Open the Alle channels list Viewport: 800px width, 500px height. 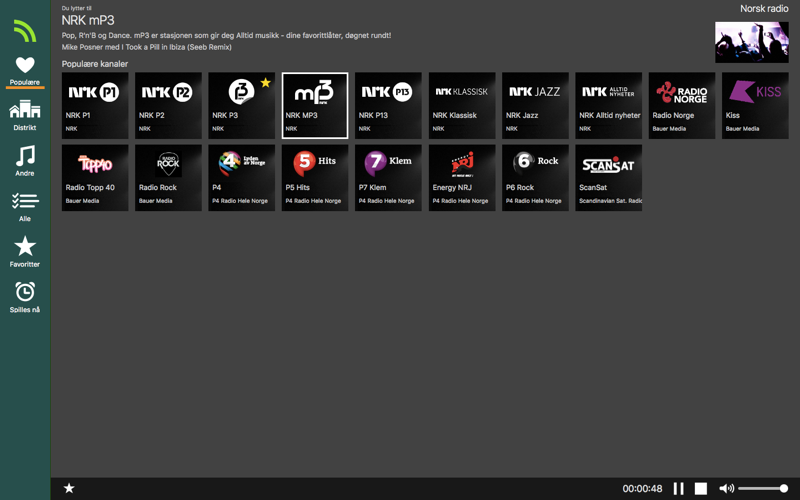tap(25, 207)
